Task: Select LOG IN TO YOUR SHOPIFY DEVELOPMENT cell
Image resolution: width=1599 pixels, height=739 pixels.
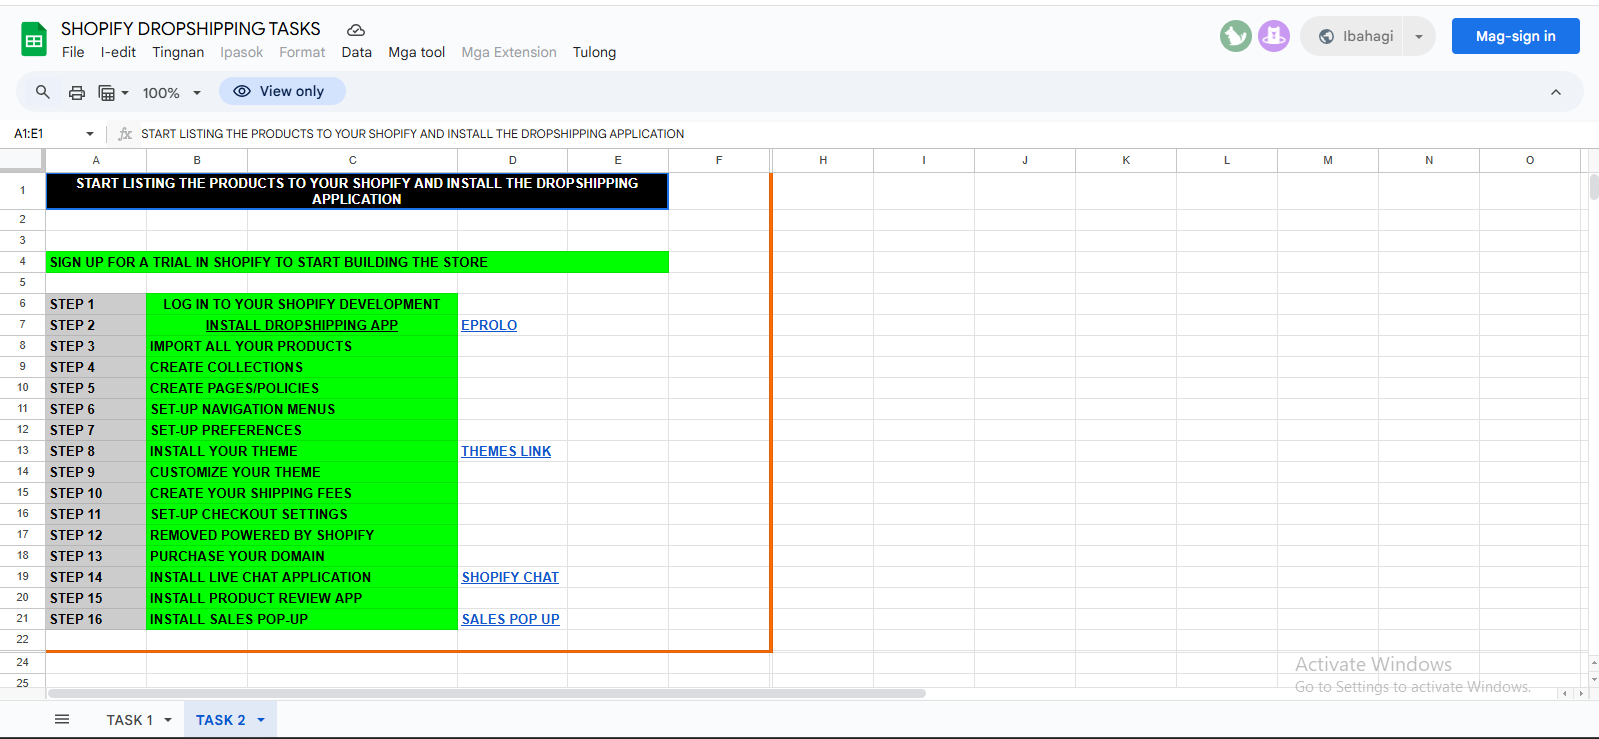Action: (302, 304)
